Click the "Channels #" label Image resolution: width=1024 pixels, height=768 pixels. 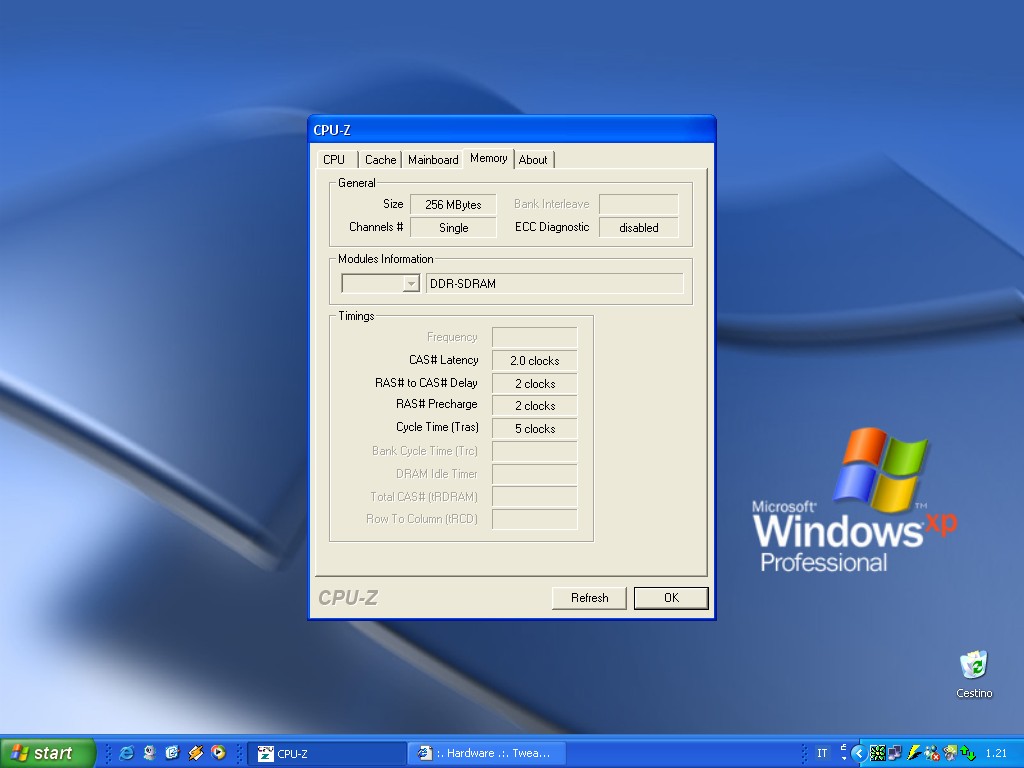376,227
